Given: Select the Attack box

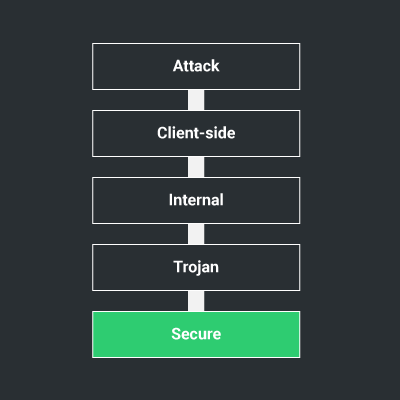Looking at the screenshot, I should pos(196,66).
